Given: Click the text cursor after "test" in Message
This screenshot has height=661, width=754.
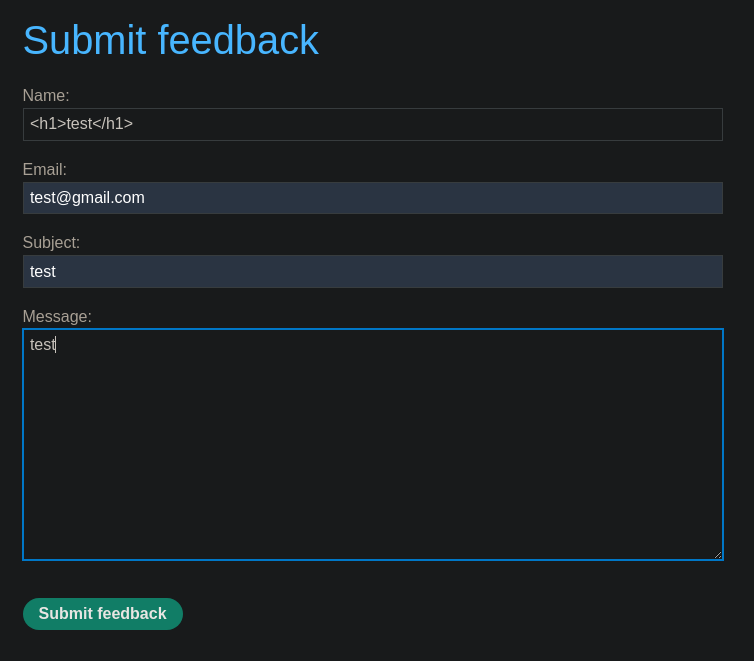Looking at the screenshot, I should [56, 345].
